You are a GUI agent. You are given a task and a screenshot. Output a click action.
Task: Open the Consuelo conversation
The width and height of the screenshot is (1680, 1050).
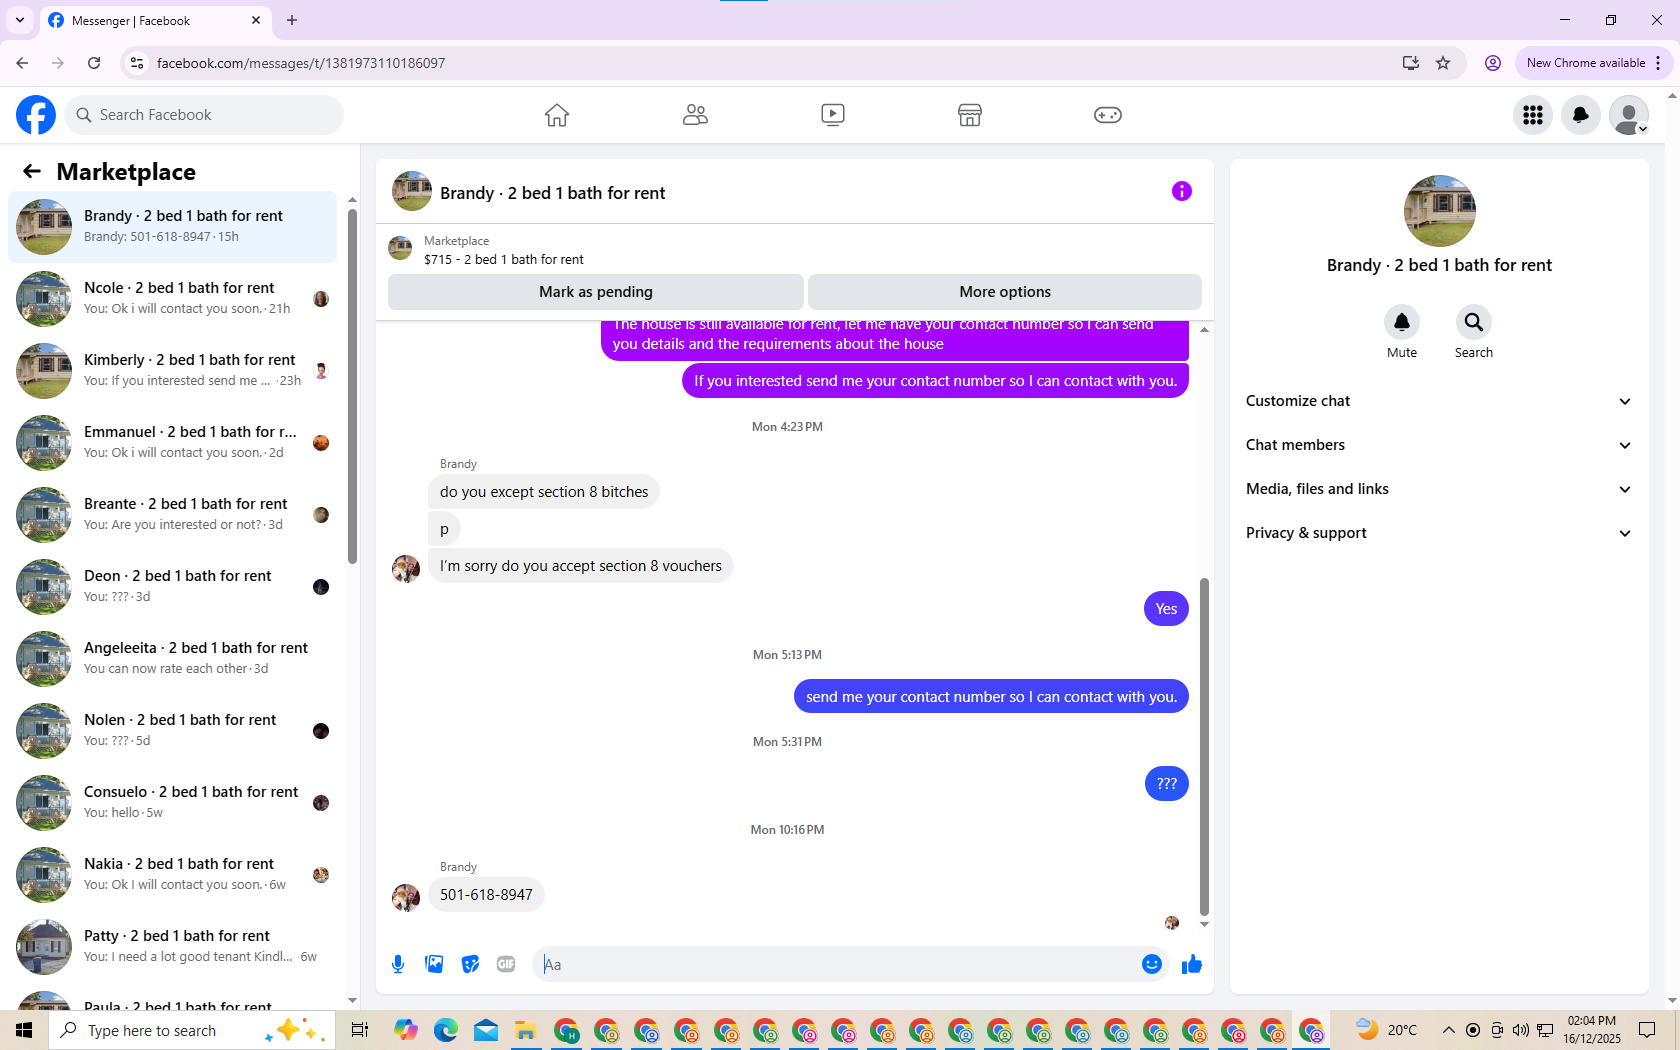(172, 803)
